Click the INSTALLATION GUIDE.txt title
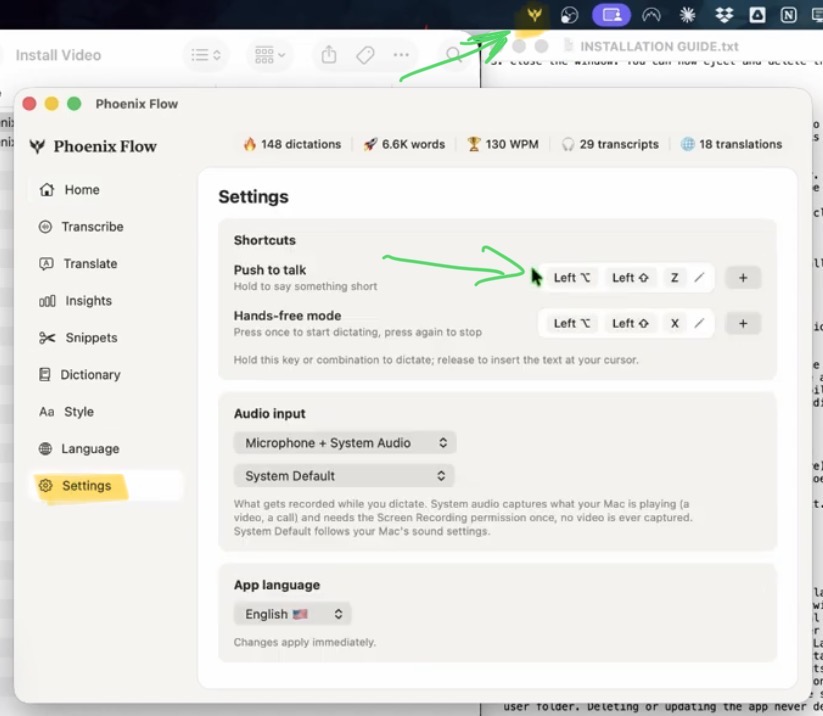The width and height of the screenshot is (823, 716). pos(659,46)
